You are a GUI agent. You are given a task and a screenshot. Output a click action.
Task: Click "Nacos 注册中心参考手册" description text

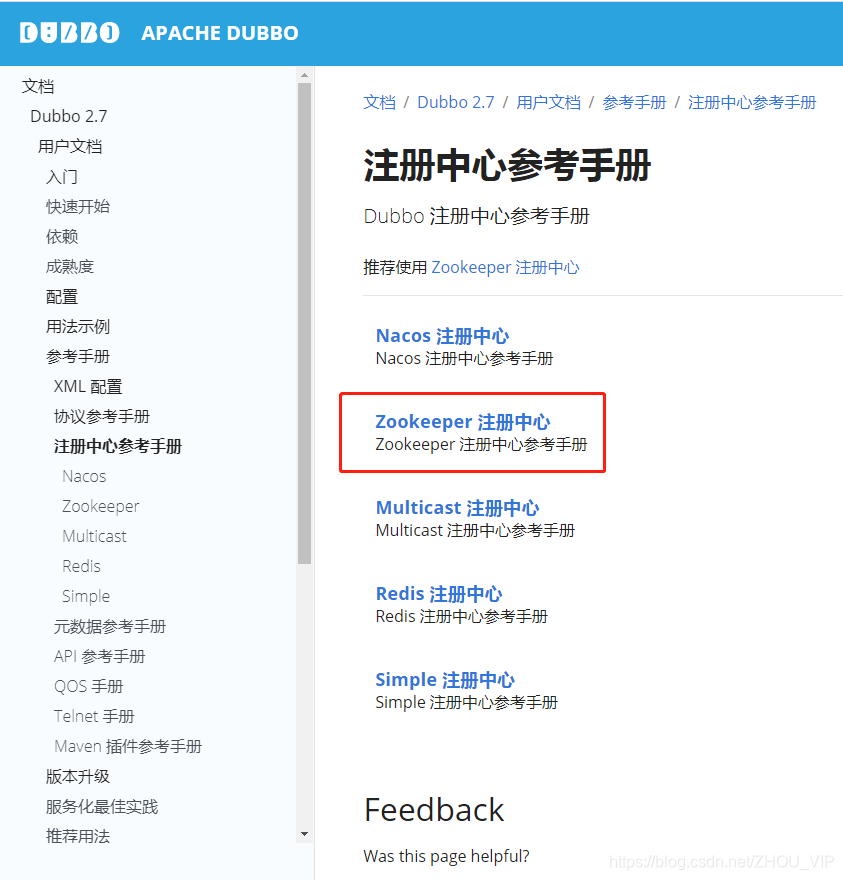tap(464, 358)
